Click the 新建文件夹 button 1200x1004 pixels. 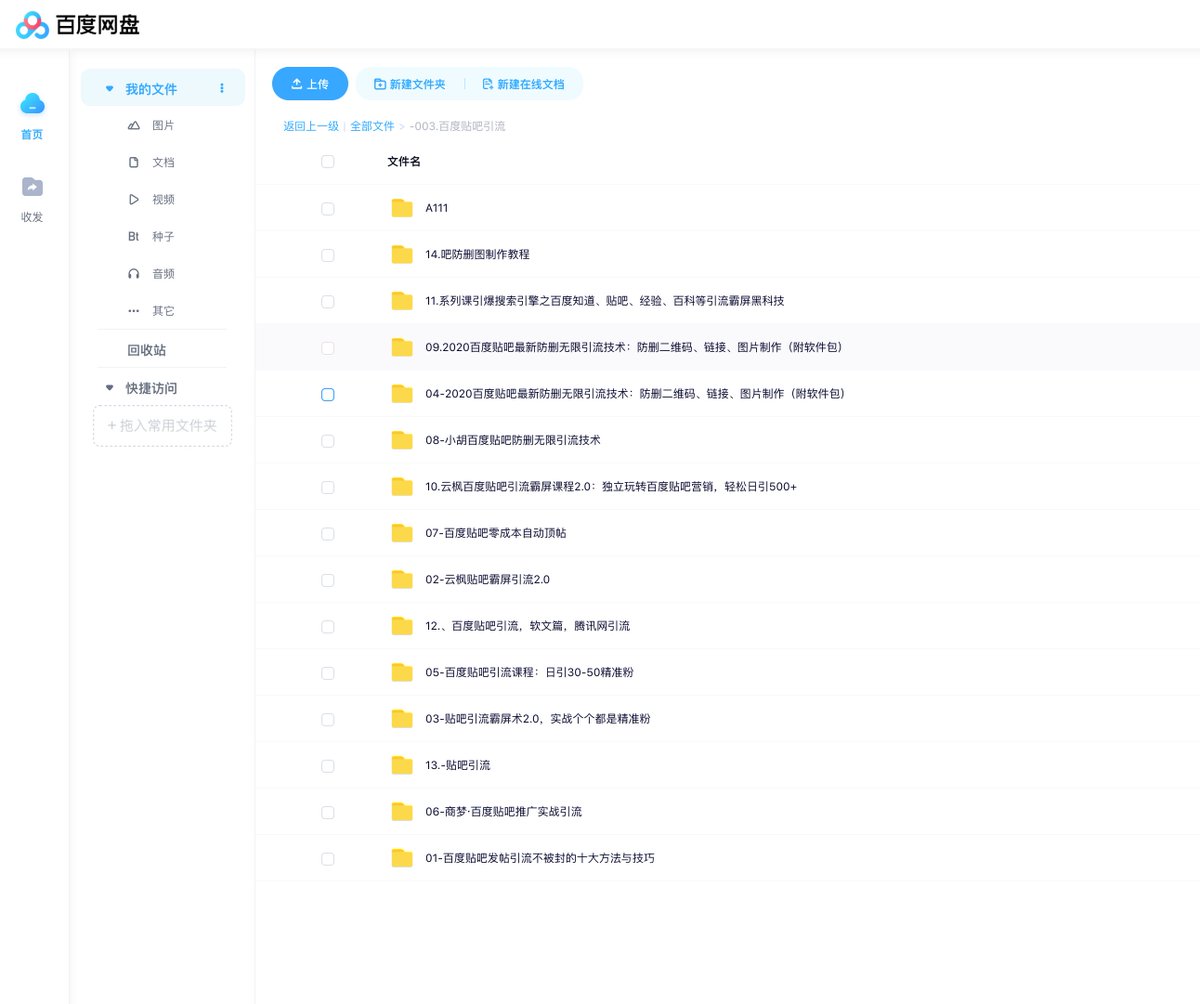click(410, 84)
